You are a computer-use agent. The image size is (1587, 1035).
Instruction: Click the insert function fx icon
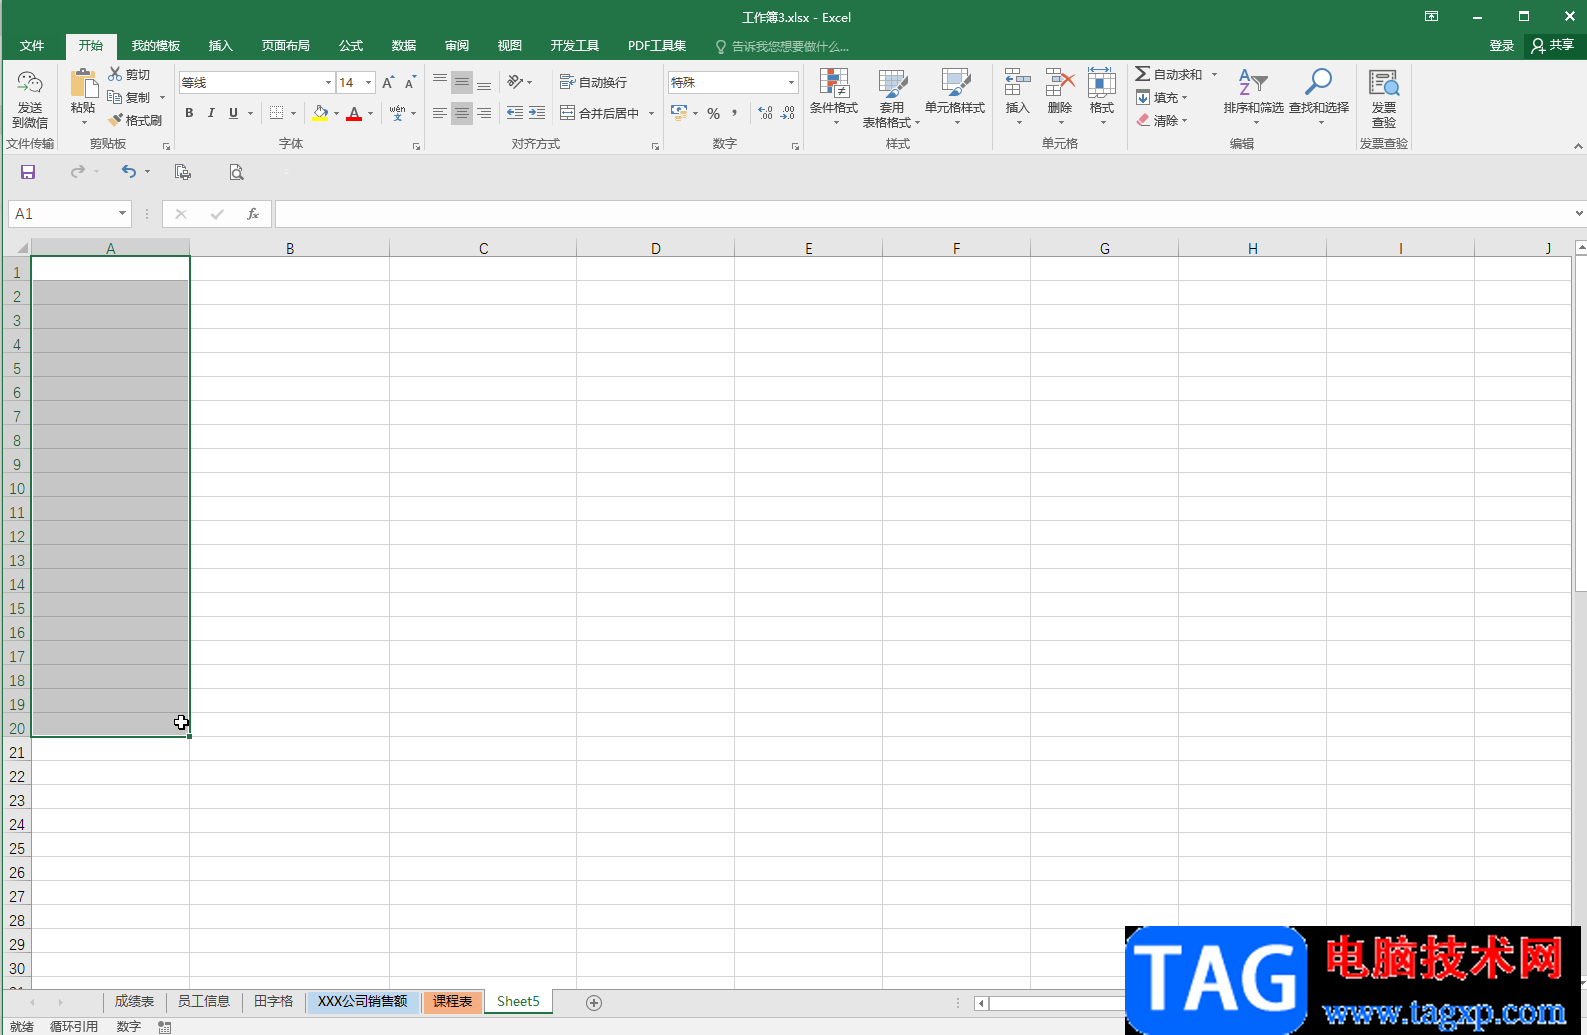point(253,214)
